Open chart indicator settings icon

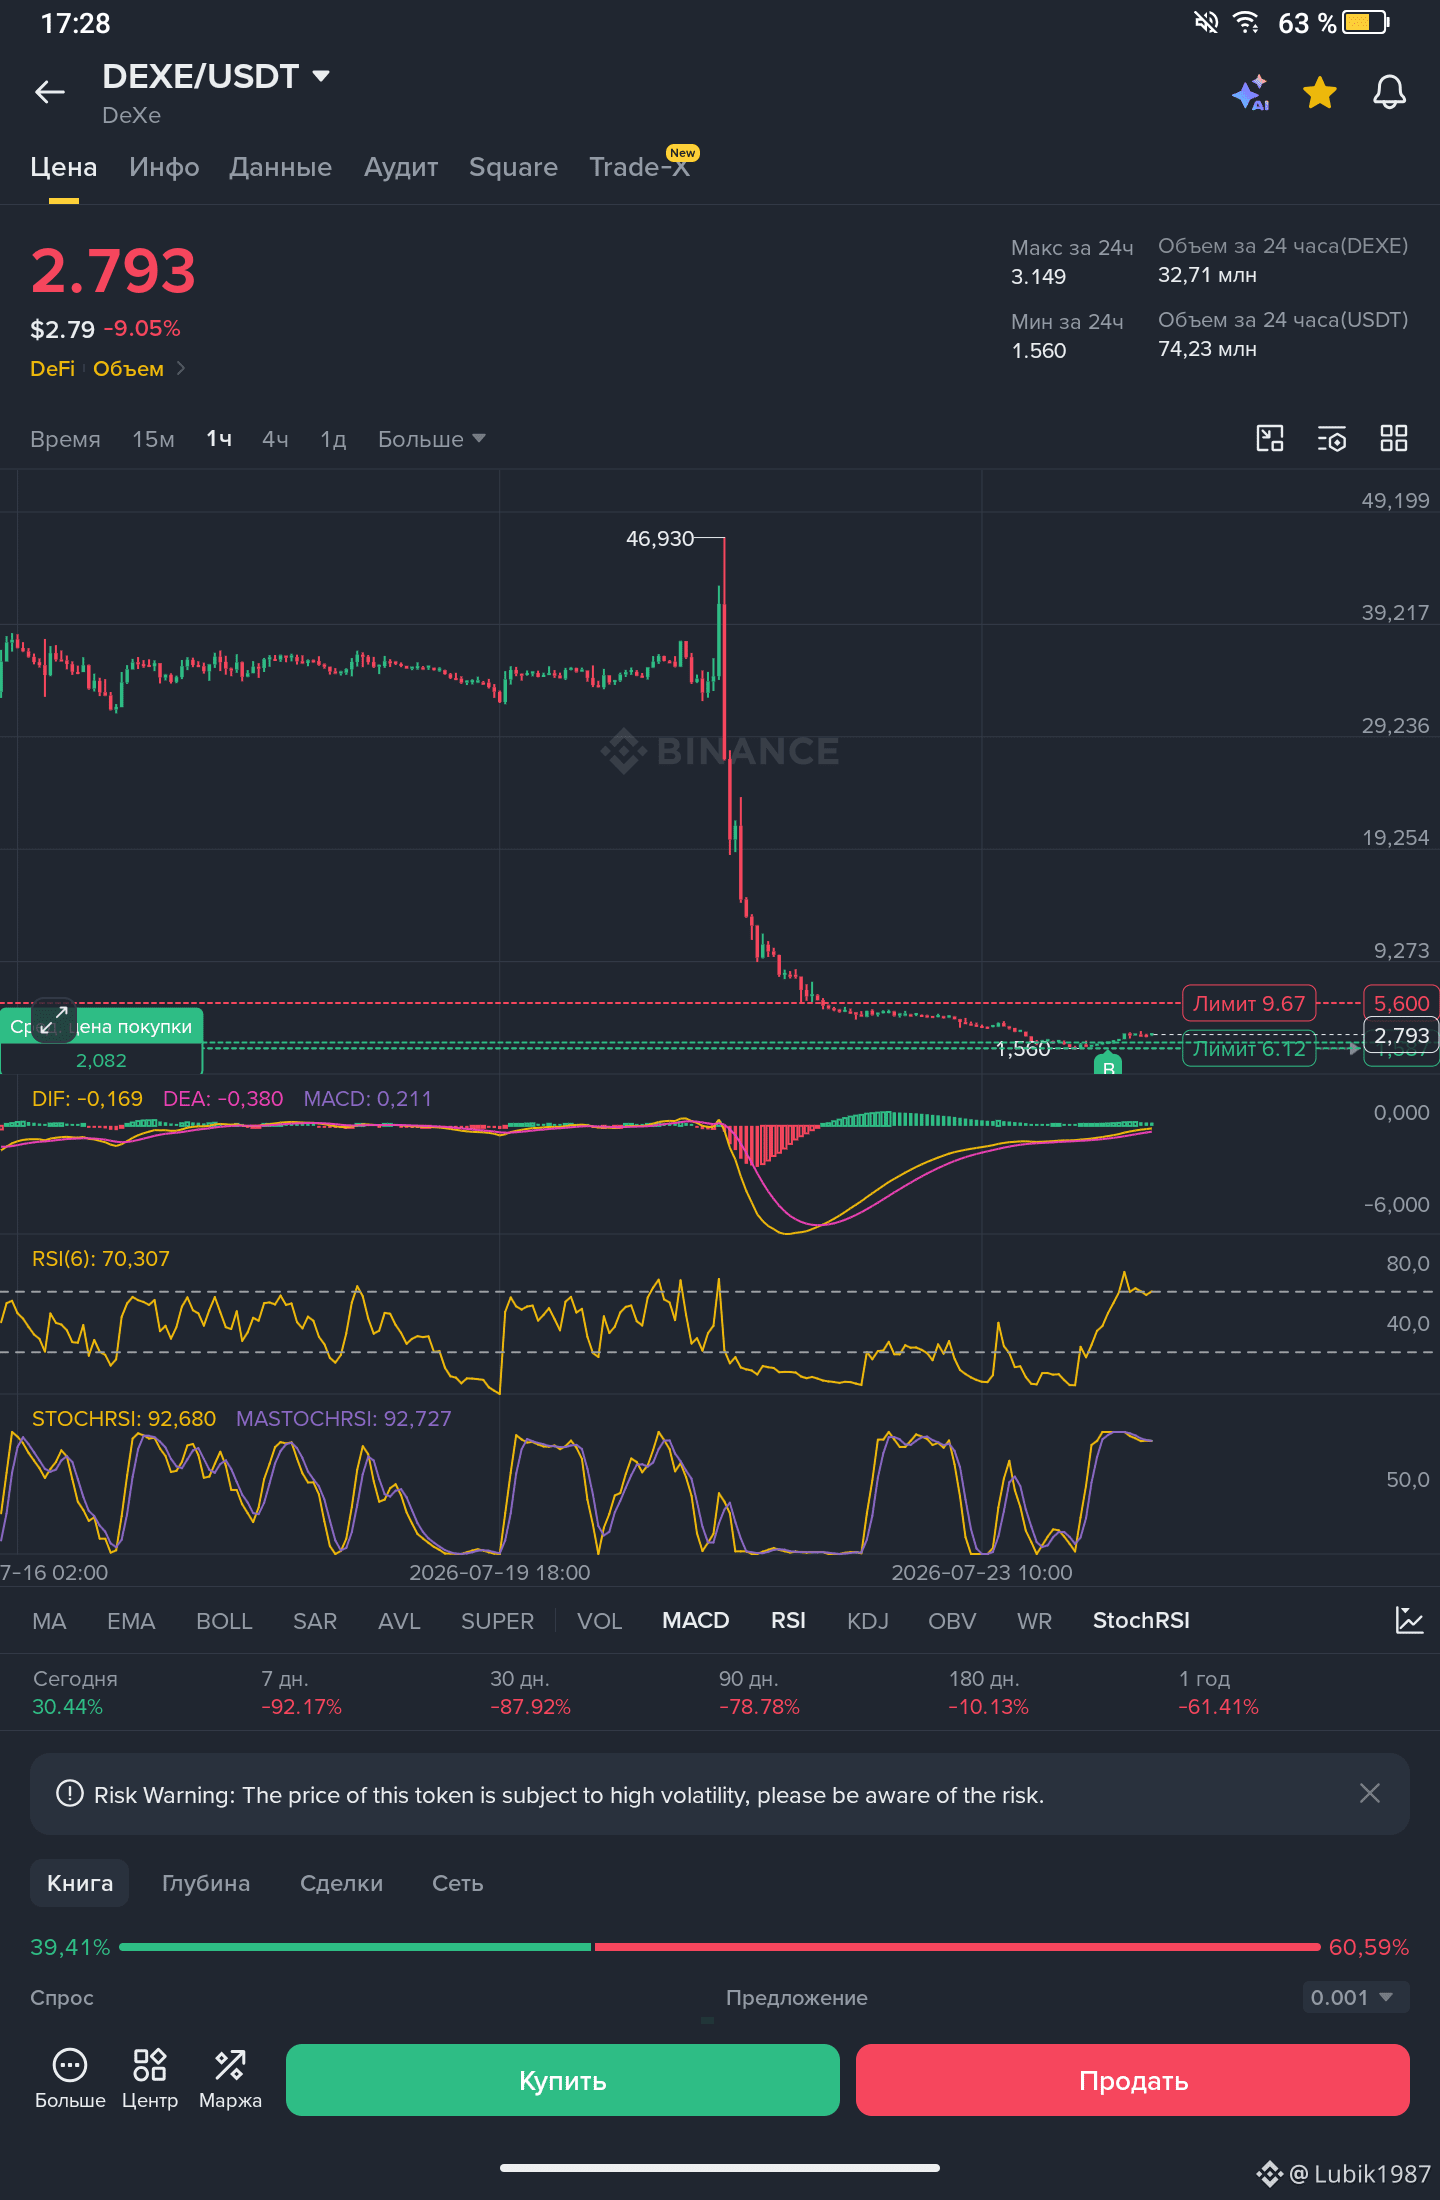pyautogui.click(x=1332, y=438)
